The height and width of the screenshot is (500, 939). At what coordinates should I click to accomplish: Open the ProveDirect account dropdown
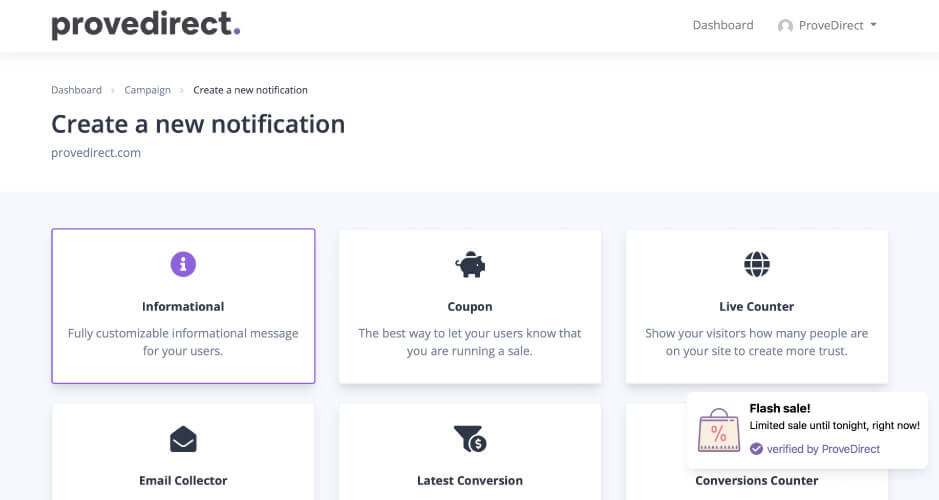tap(827, 25)
